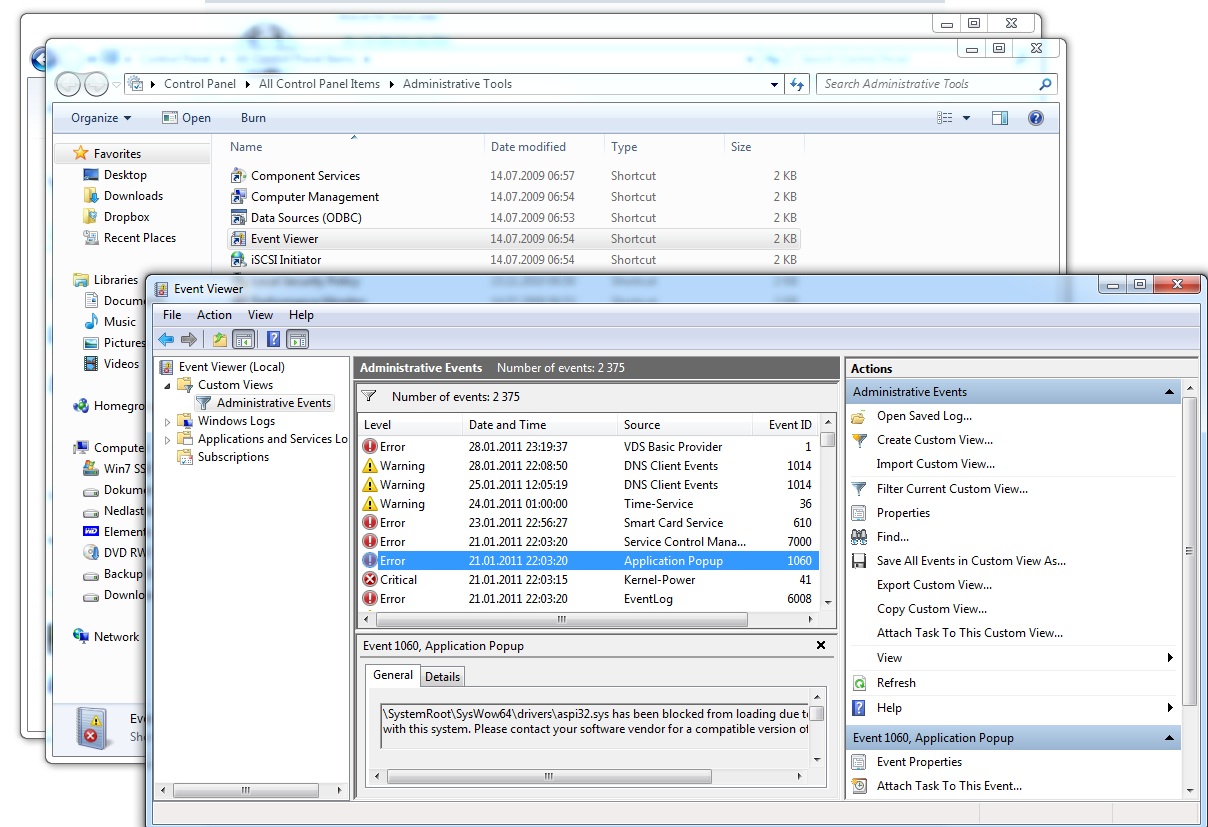Click the Find binoculars icon in Actions
1208x827 pixels.
pyautogui.click(x=859, y=537)
